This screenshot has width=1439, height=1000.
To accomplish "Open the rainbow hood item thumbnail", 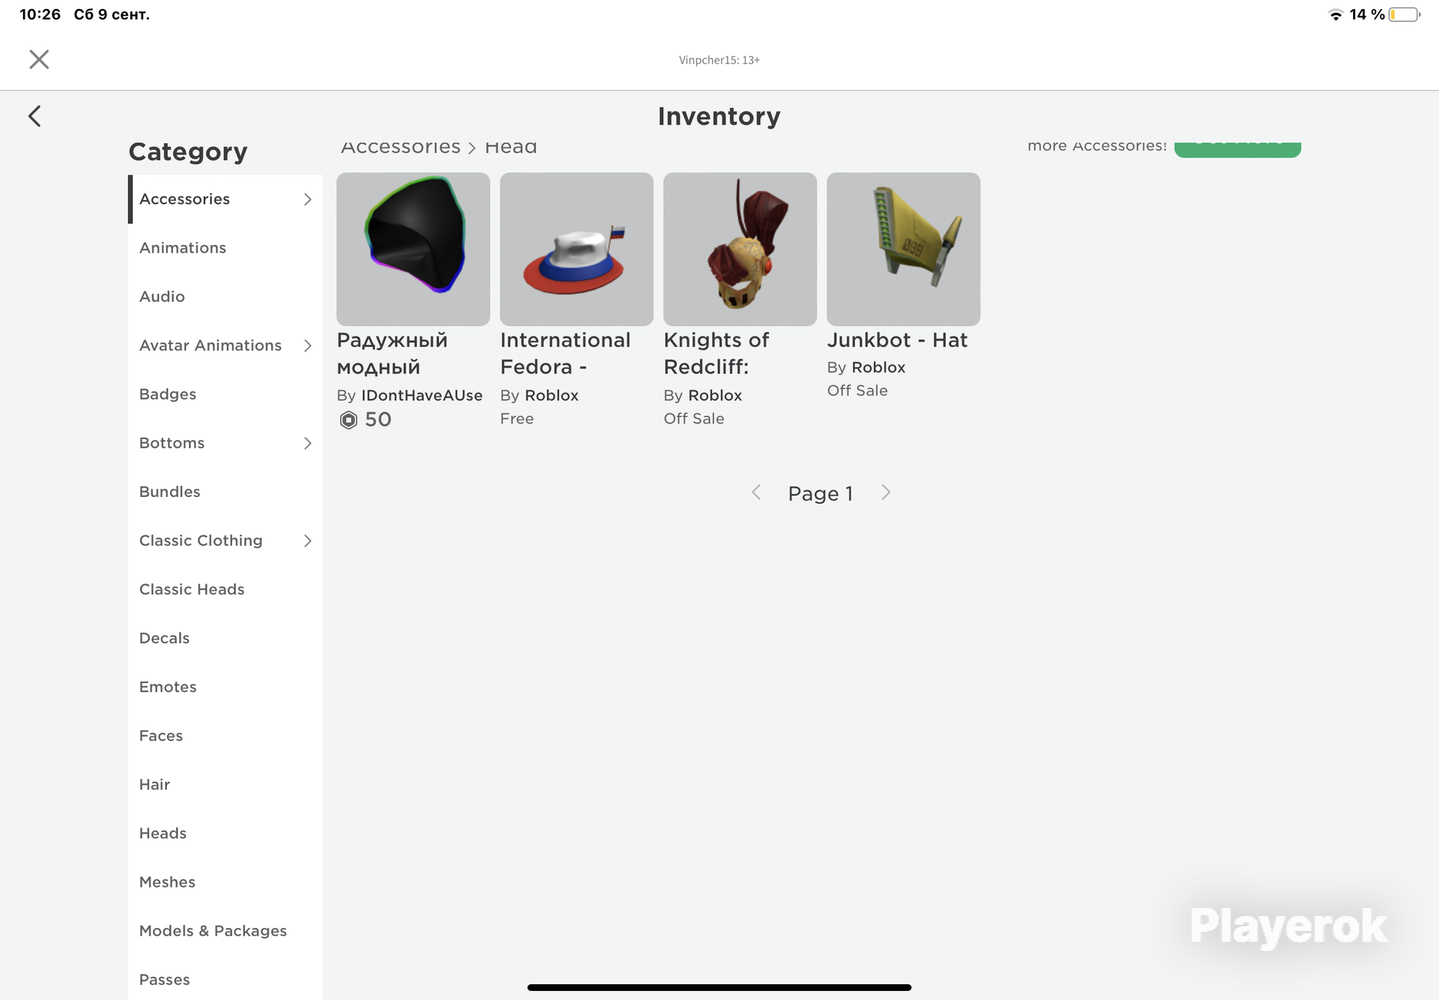I will click(x=413, y=249).
